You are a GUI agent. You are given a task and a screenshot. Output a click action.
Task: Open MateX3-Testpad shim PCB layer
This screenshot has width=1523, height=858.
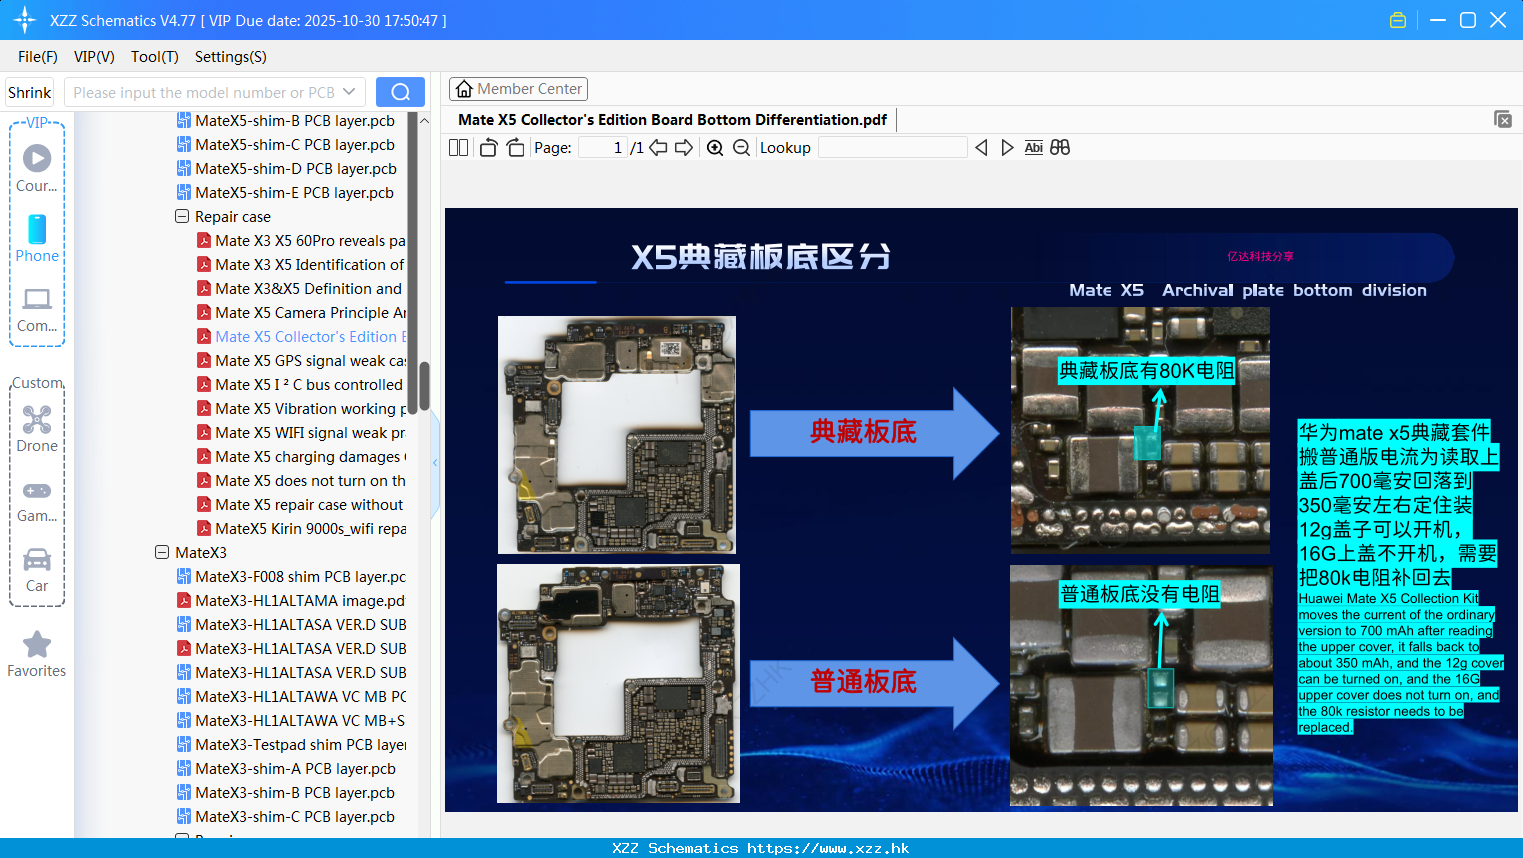click(291, 744)
